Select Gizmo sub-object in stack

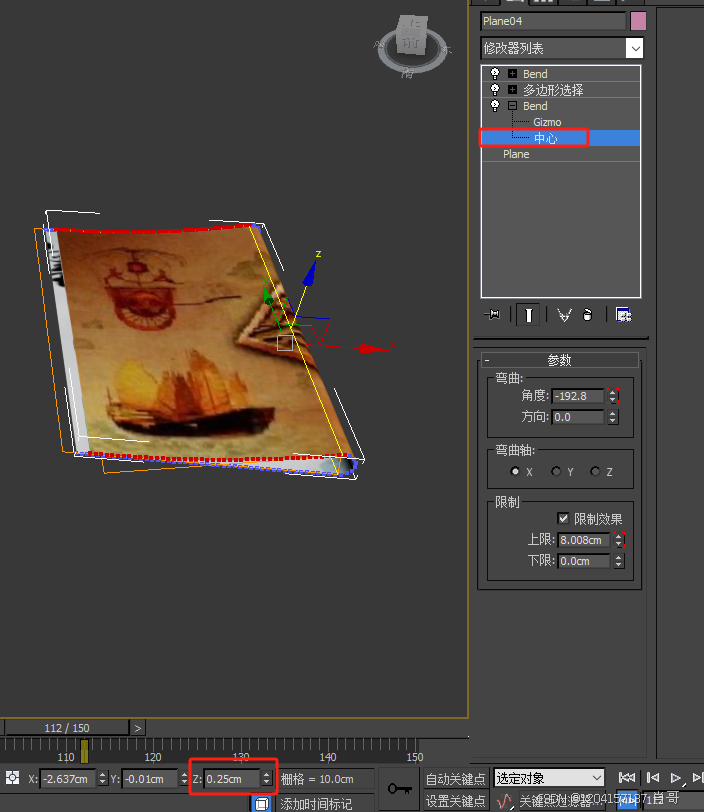coord(547,122)
